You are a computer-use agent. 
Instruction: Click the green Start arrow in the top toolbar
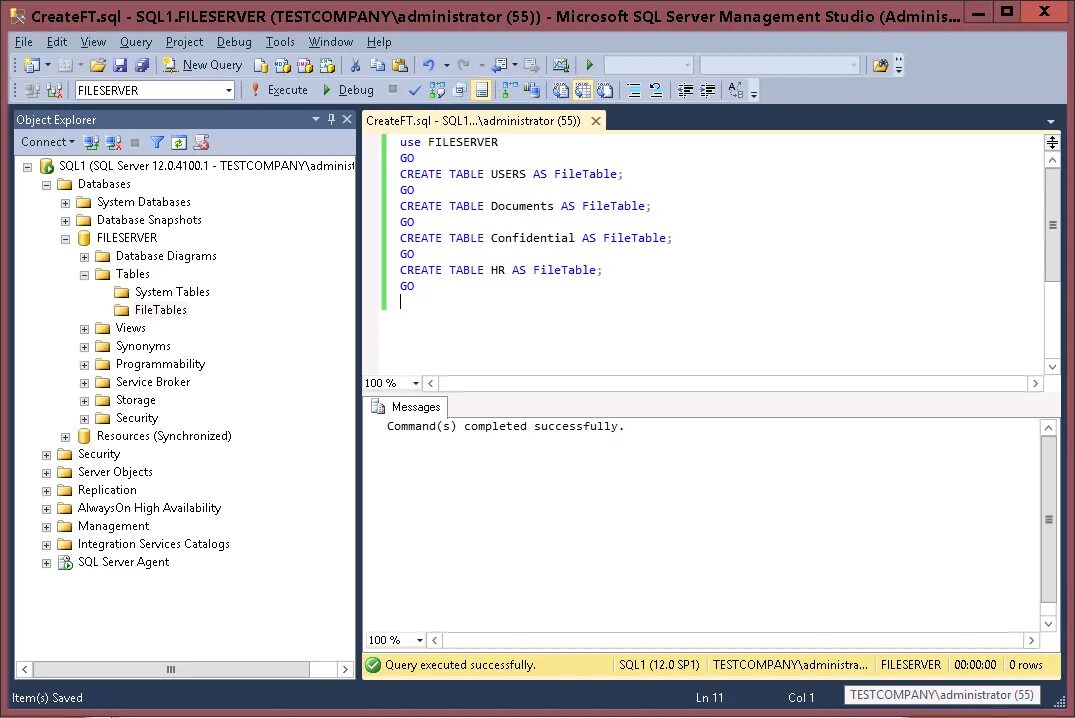pyautogui.click(x=590, y=65)
